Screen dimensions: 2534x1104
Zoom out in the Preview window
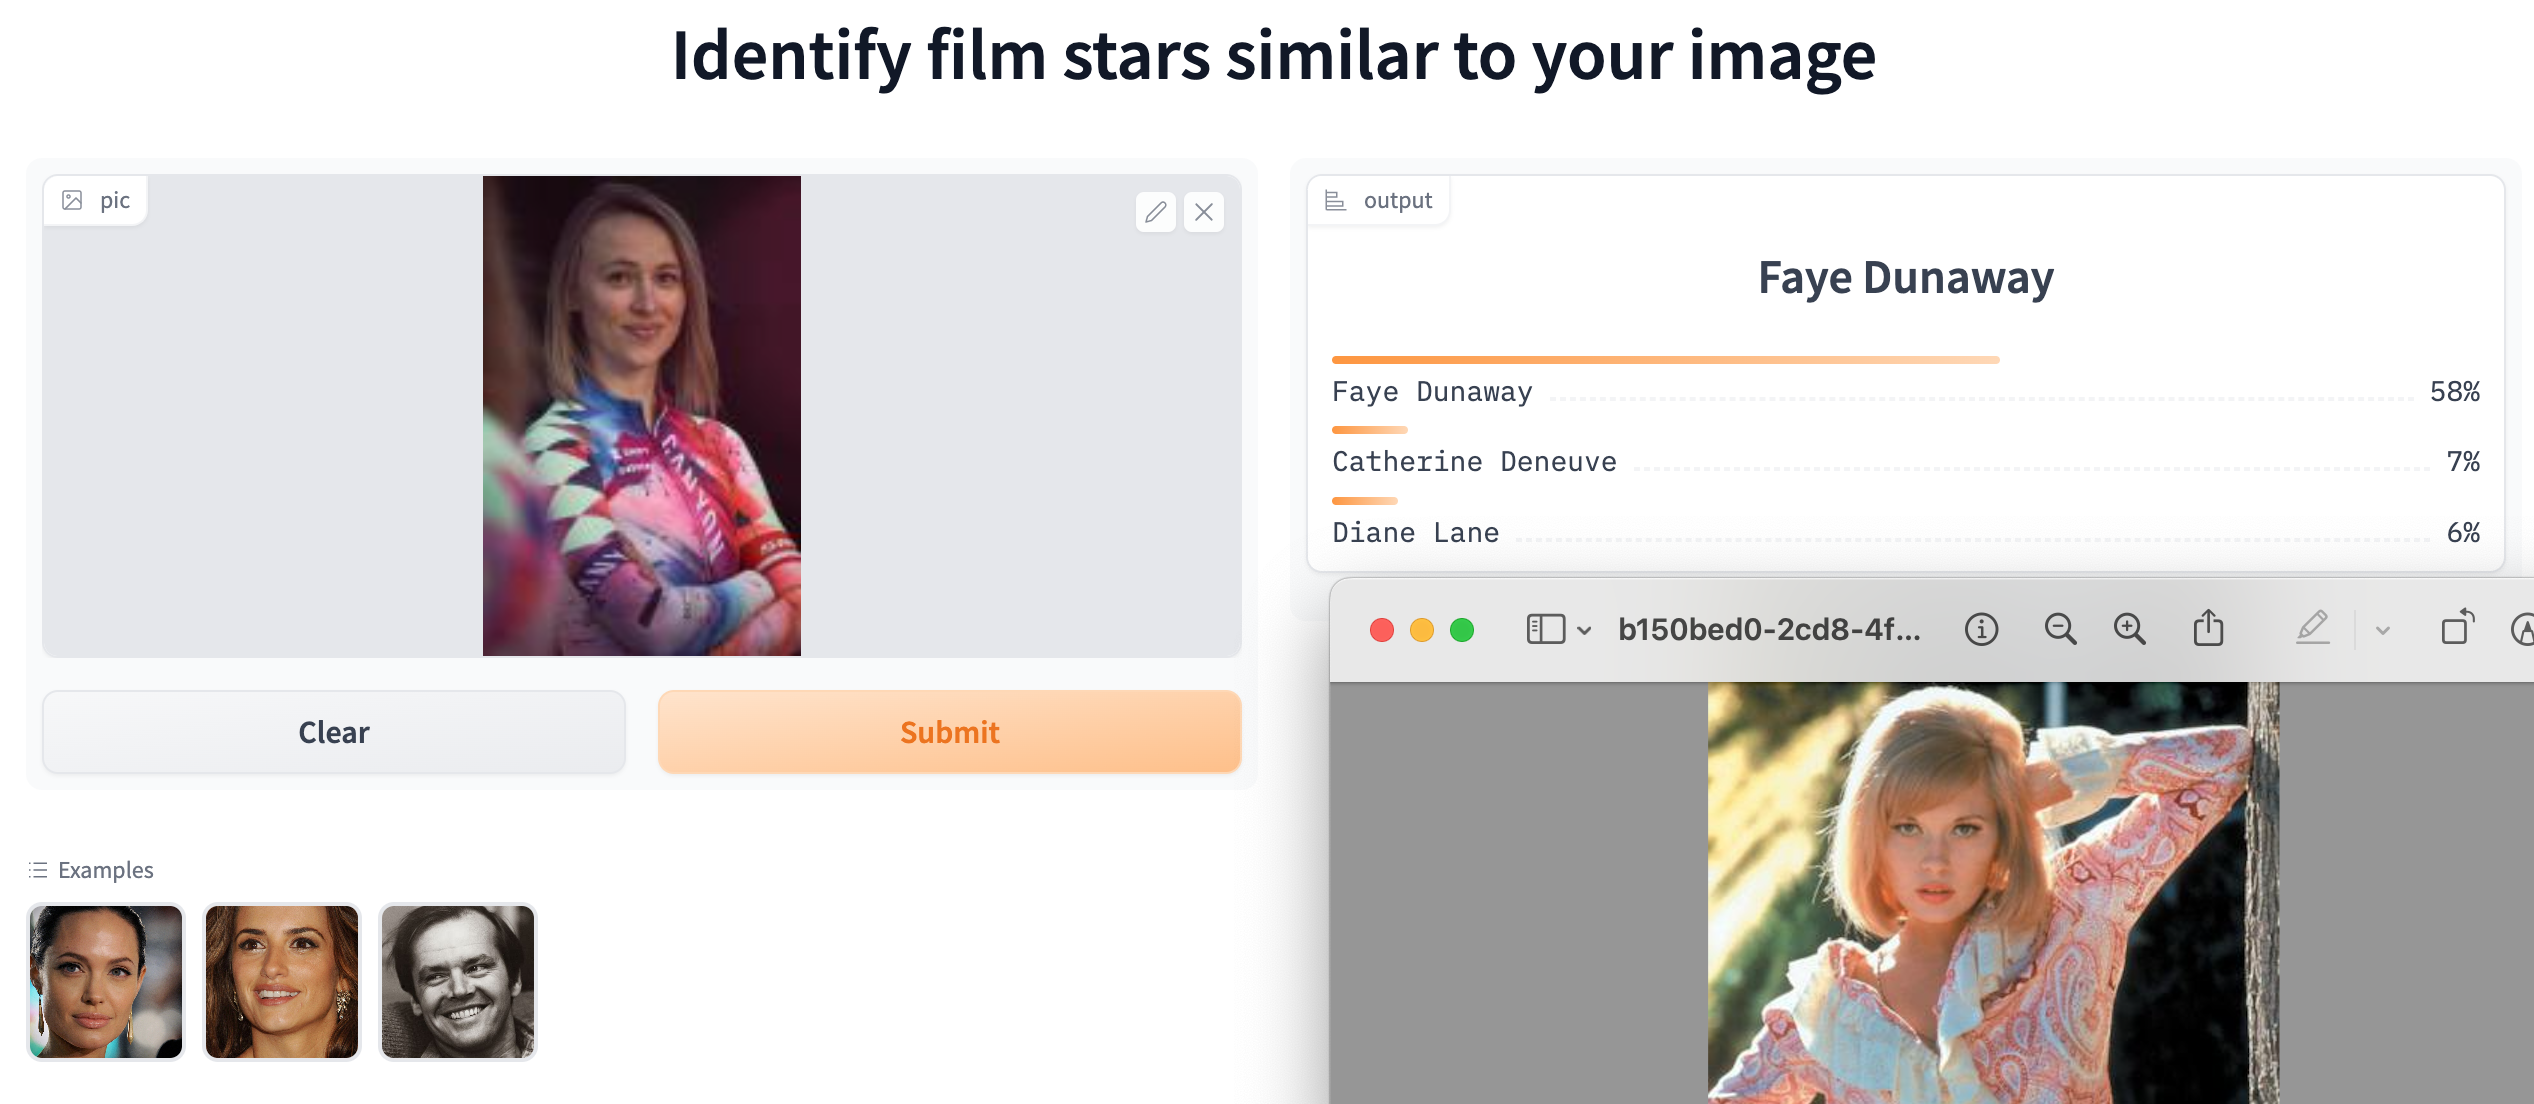(x=2059, y=629)
